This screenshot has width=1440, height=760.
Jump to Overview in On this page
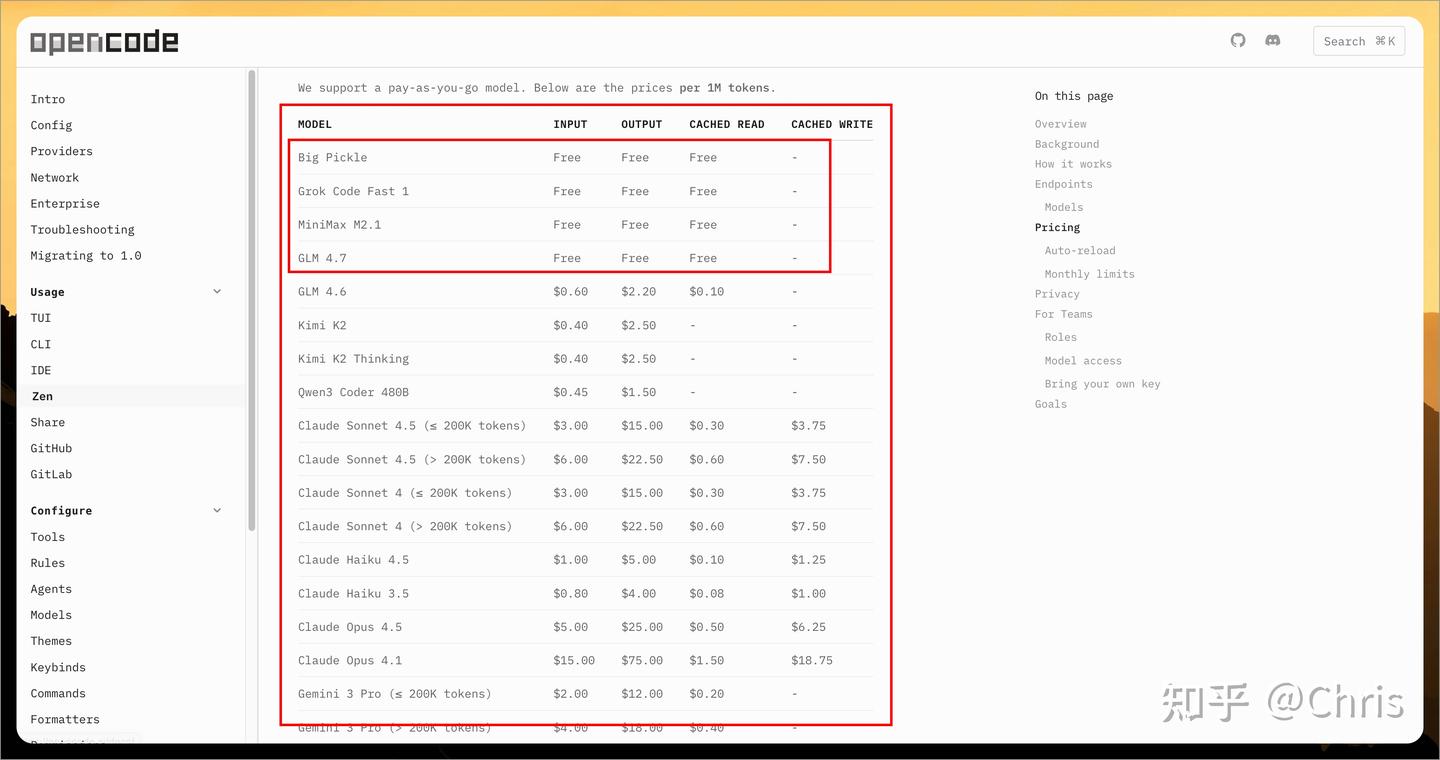1061,124
